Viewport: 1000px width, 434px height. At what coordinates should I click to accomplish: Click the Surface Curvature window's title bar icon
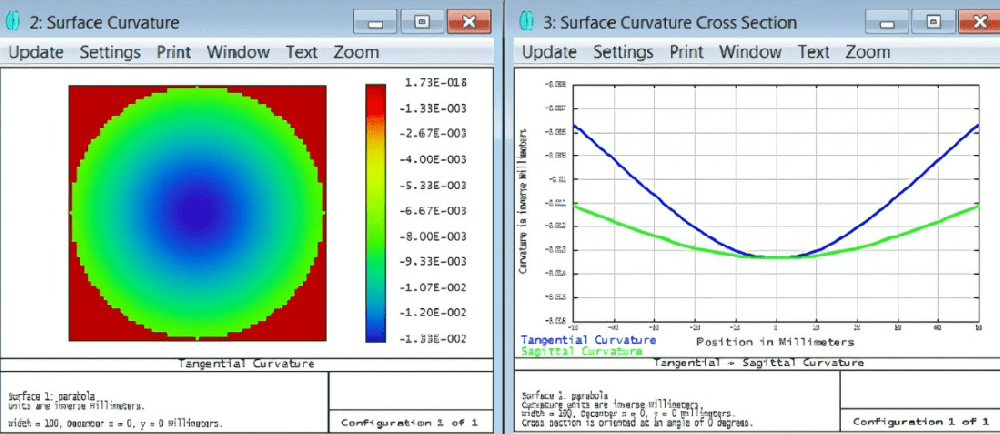[13, 22]
